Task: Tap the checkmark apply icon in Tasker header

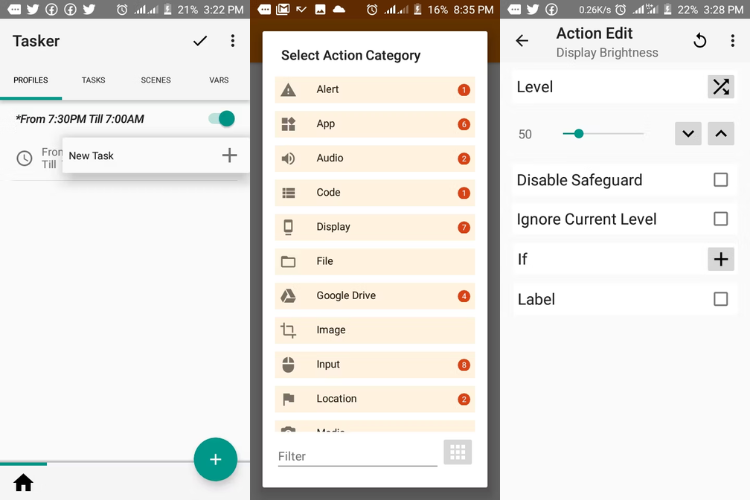Action: pyautogui.click(x=200, y=41)
